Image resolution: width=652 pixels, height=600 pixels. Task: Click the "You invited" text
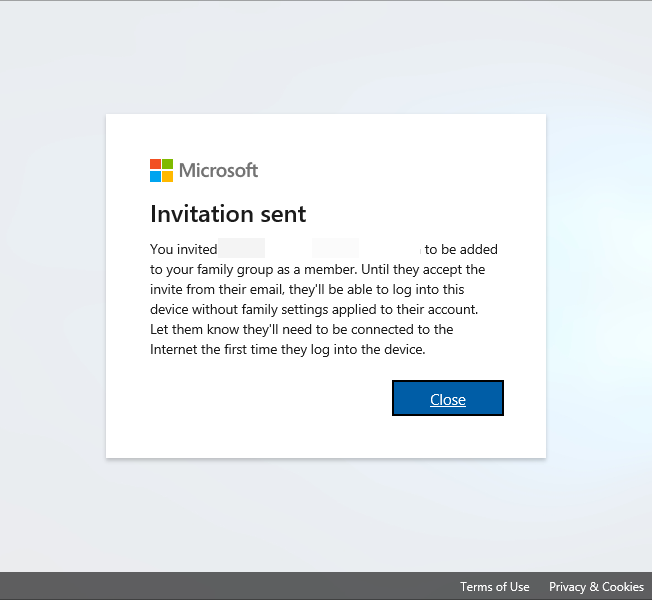point(183,249)
